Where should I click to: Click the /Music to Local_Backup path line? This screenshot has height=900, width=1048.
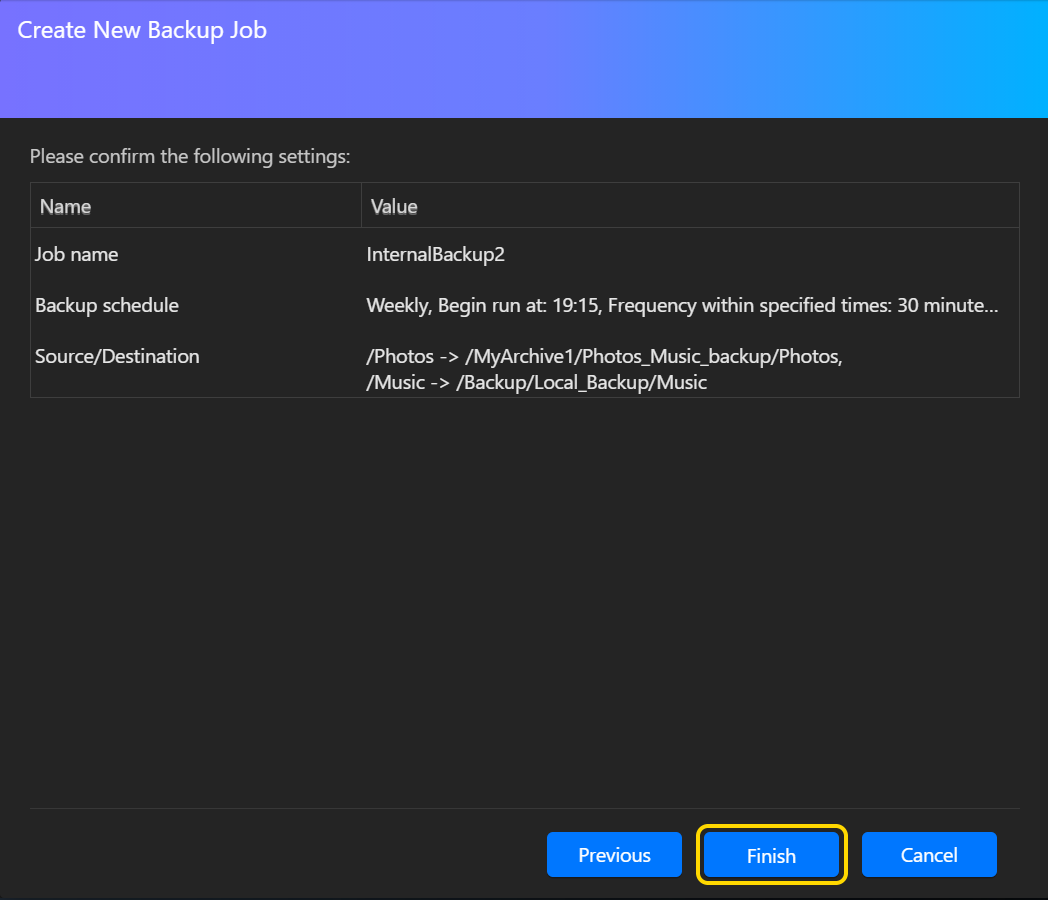coord(537,382)
